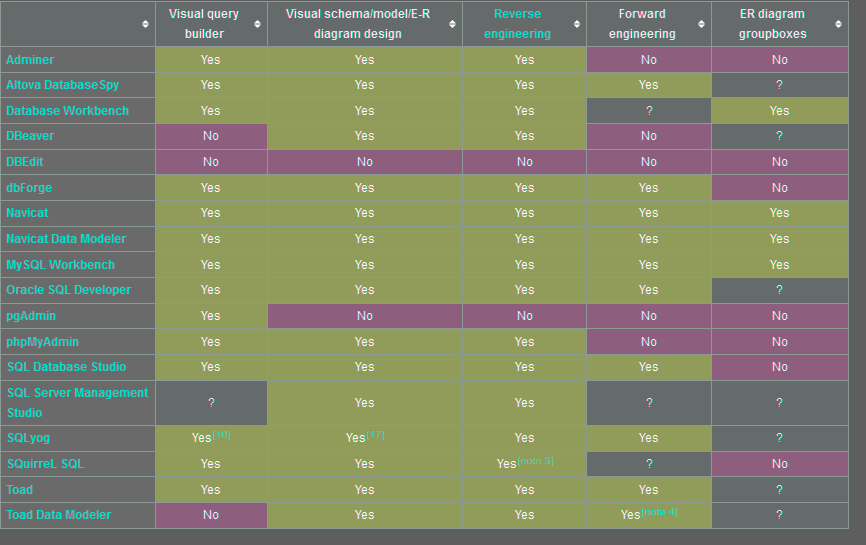Viewport: 866px width, 545px height.
Task: Select SQL Server Management Studio's Forward engineering '?'
Action: pyautogui.click(x=649, y=403)
